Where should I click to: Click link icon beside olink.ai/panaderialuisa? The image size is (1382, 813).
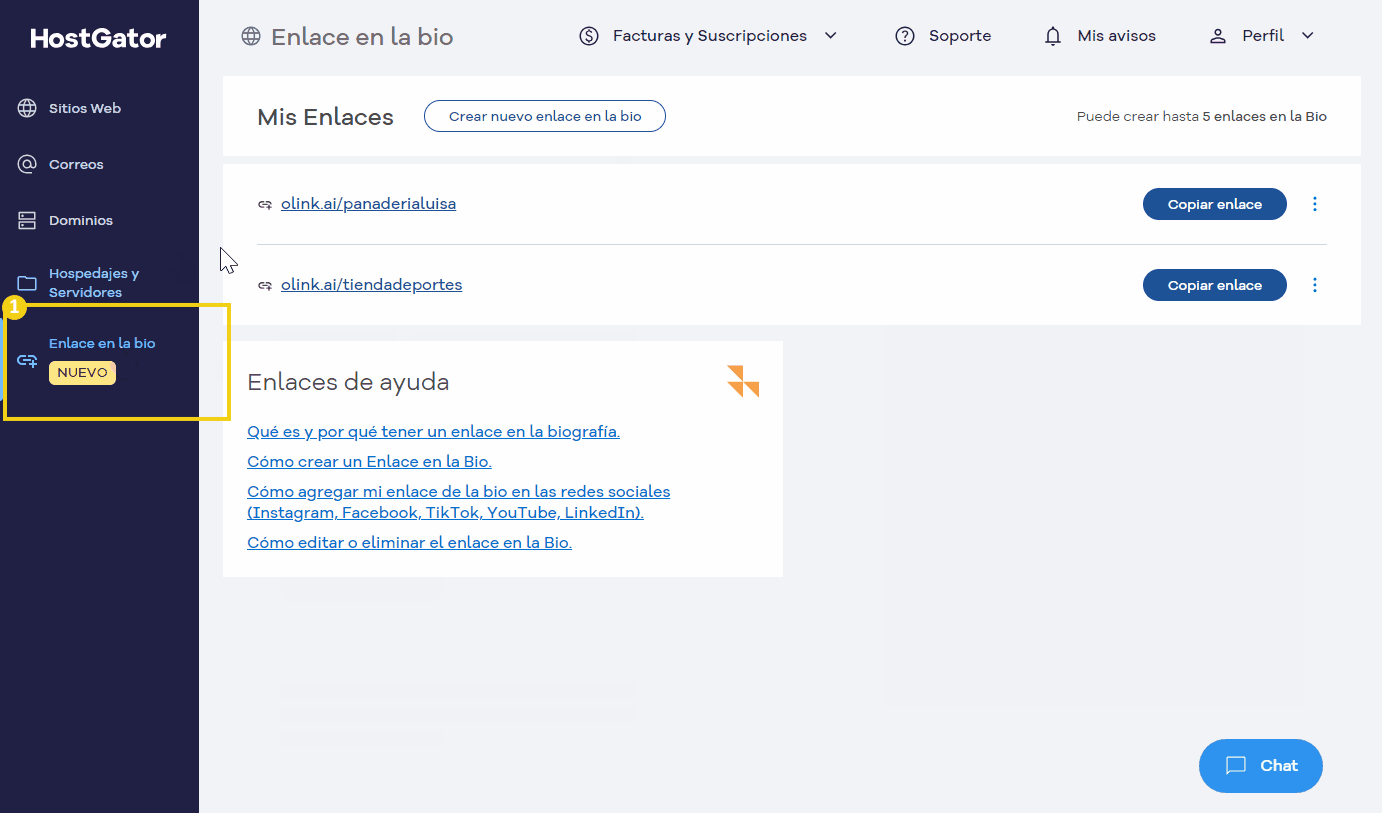(x=265, y=204)
